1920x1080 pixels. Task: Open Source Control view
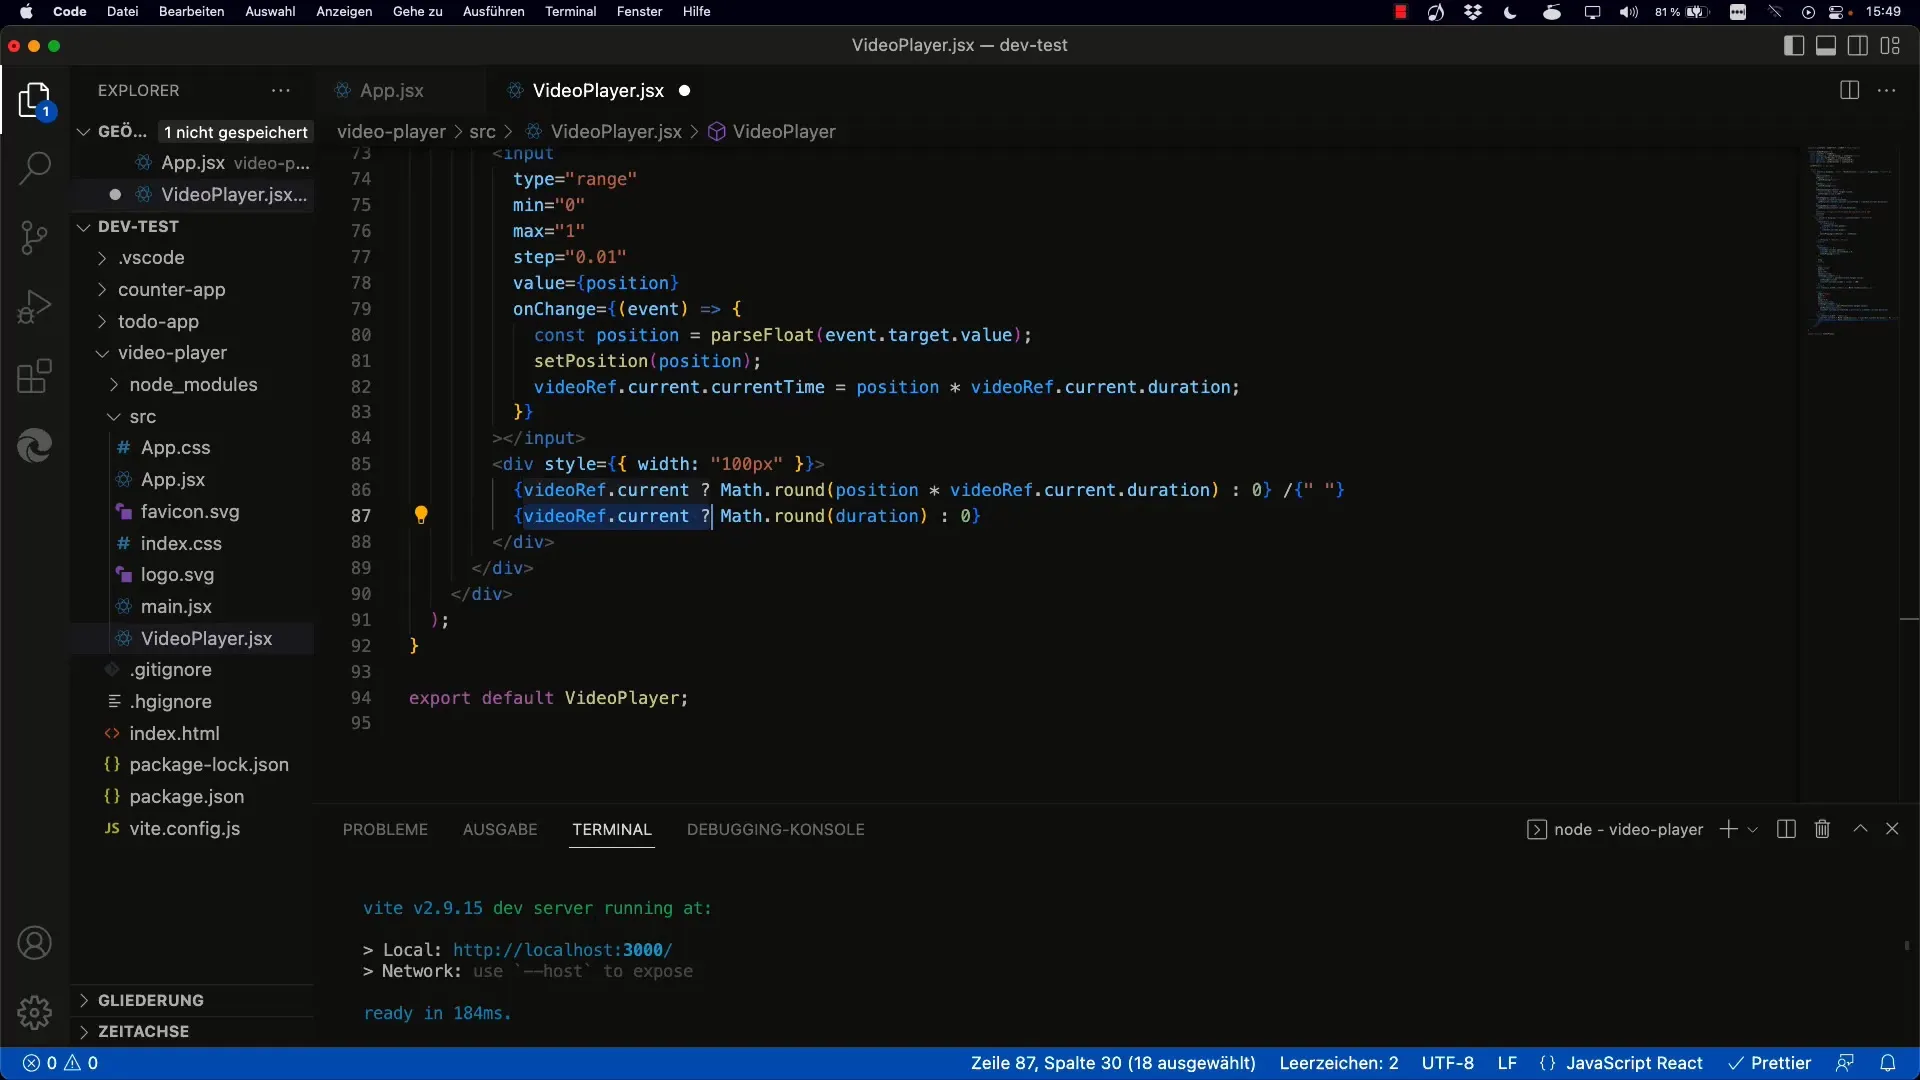[34, 238]
